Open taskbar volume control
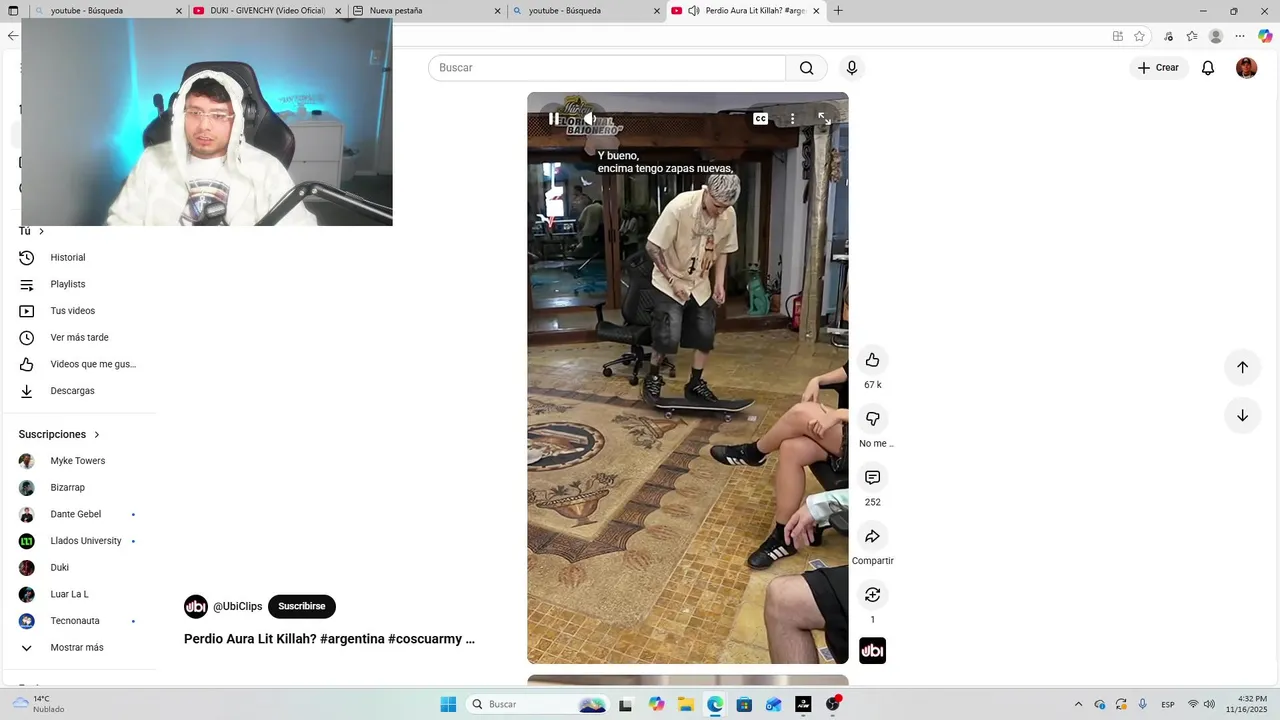This screenshot has width=1280, height=720. (x=1209, y=704)
